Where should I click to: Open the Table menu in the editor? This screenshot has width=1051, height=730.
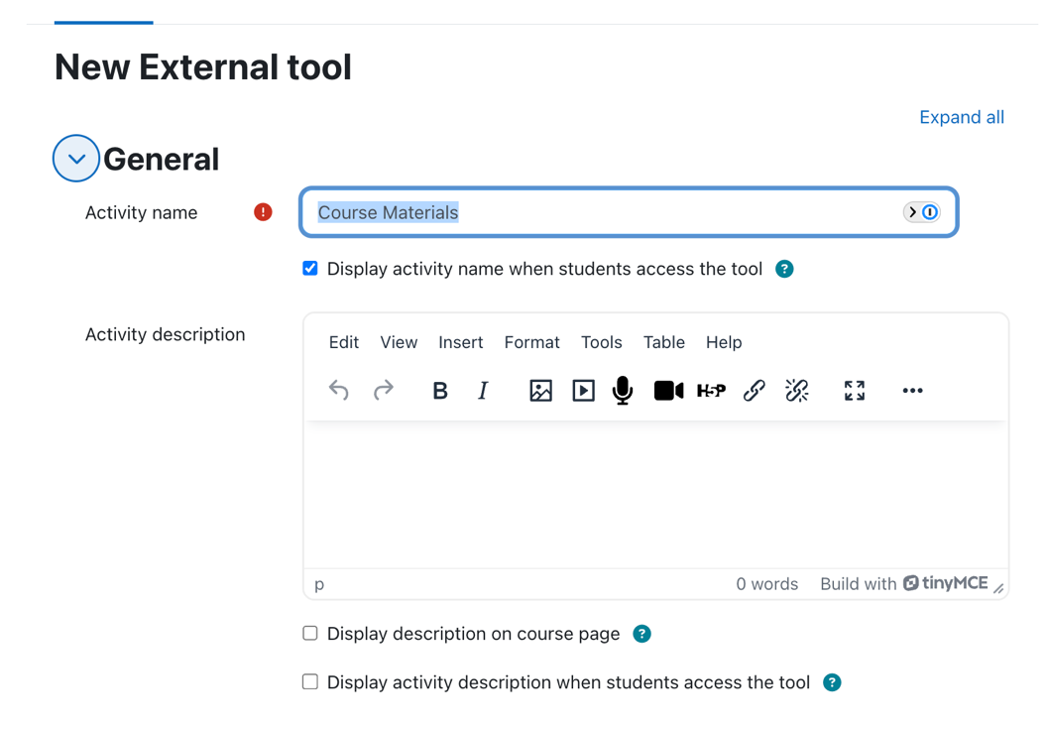click(x=664, y=342)
